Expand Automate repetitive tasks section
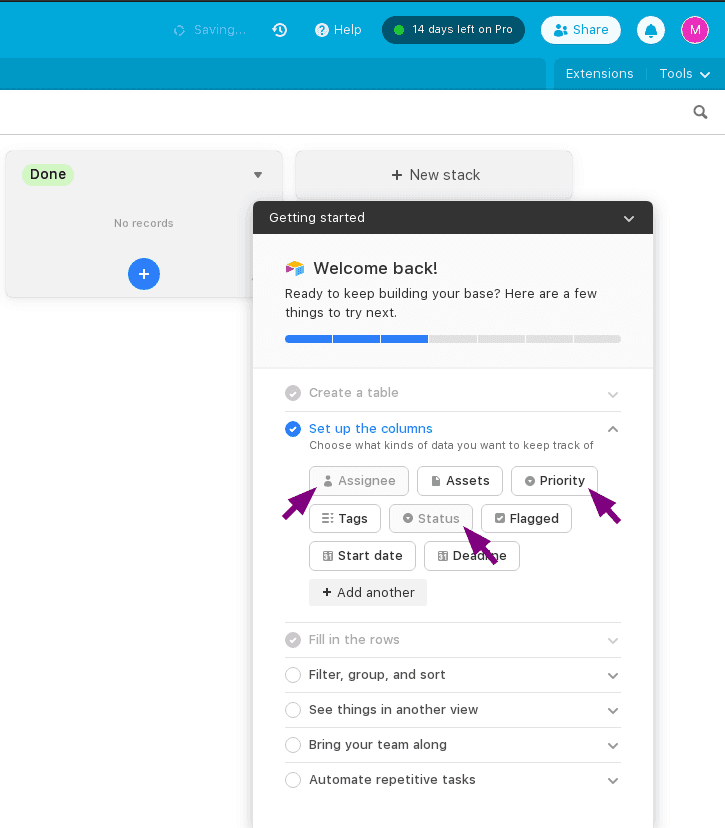This screenshot has width=725, height=828. pos(612,780)
